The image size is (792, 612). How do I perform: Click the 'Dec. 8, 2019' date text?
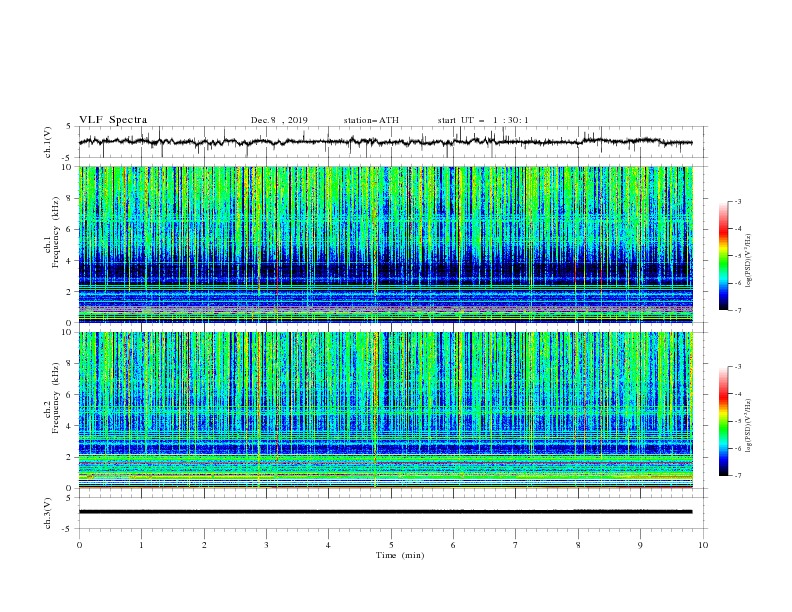pos(279,120)
